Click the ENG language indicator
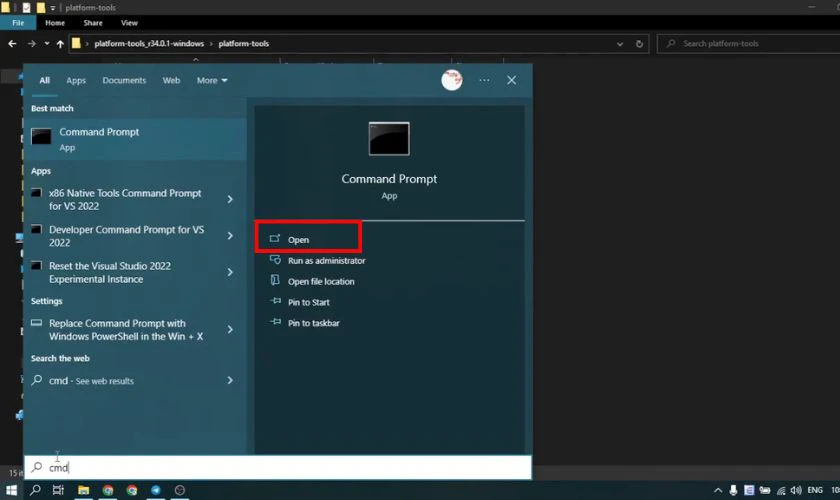Screen dimensions: 840x500 [815, 490]
